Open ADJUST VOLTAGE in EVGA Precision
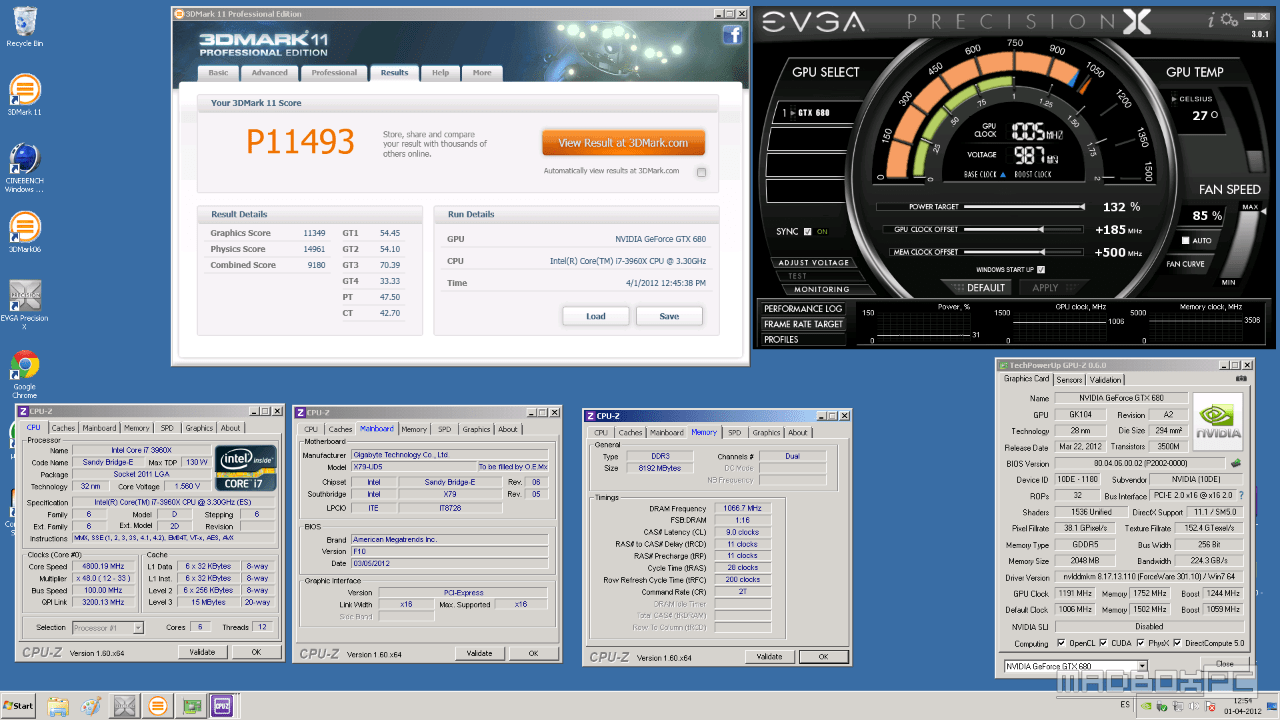Image resolution: width=1280 pixels, height=720 pixels. pos(814,263)
